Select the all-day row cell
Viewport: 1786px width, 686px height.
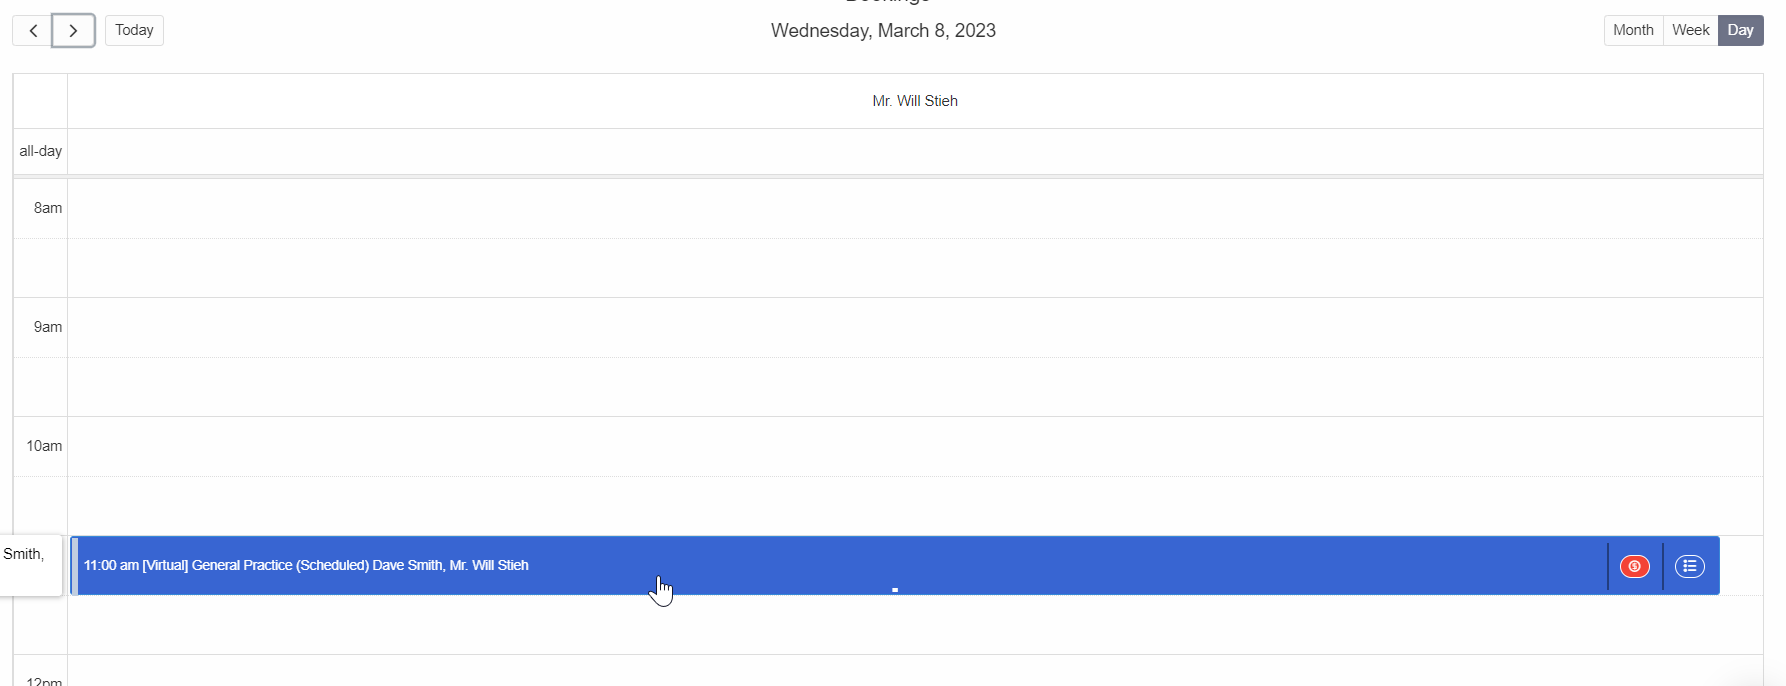(915, 151)
